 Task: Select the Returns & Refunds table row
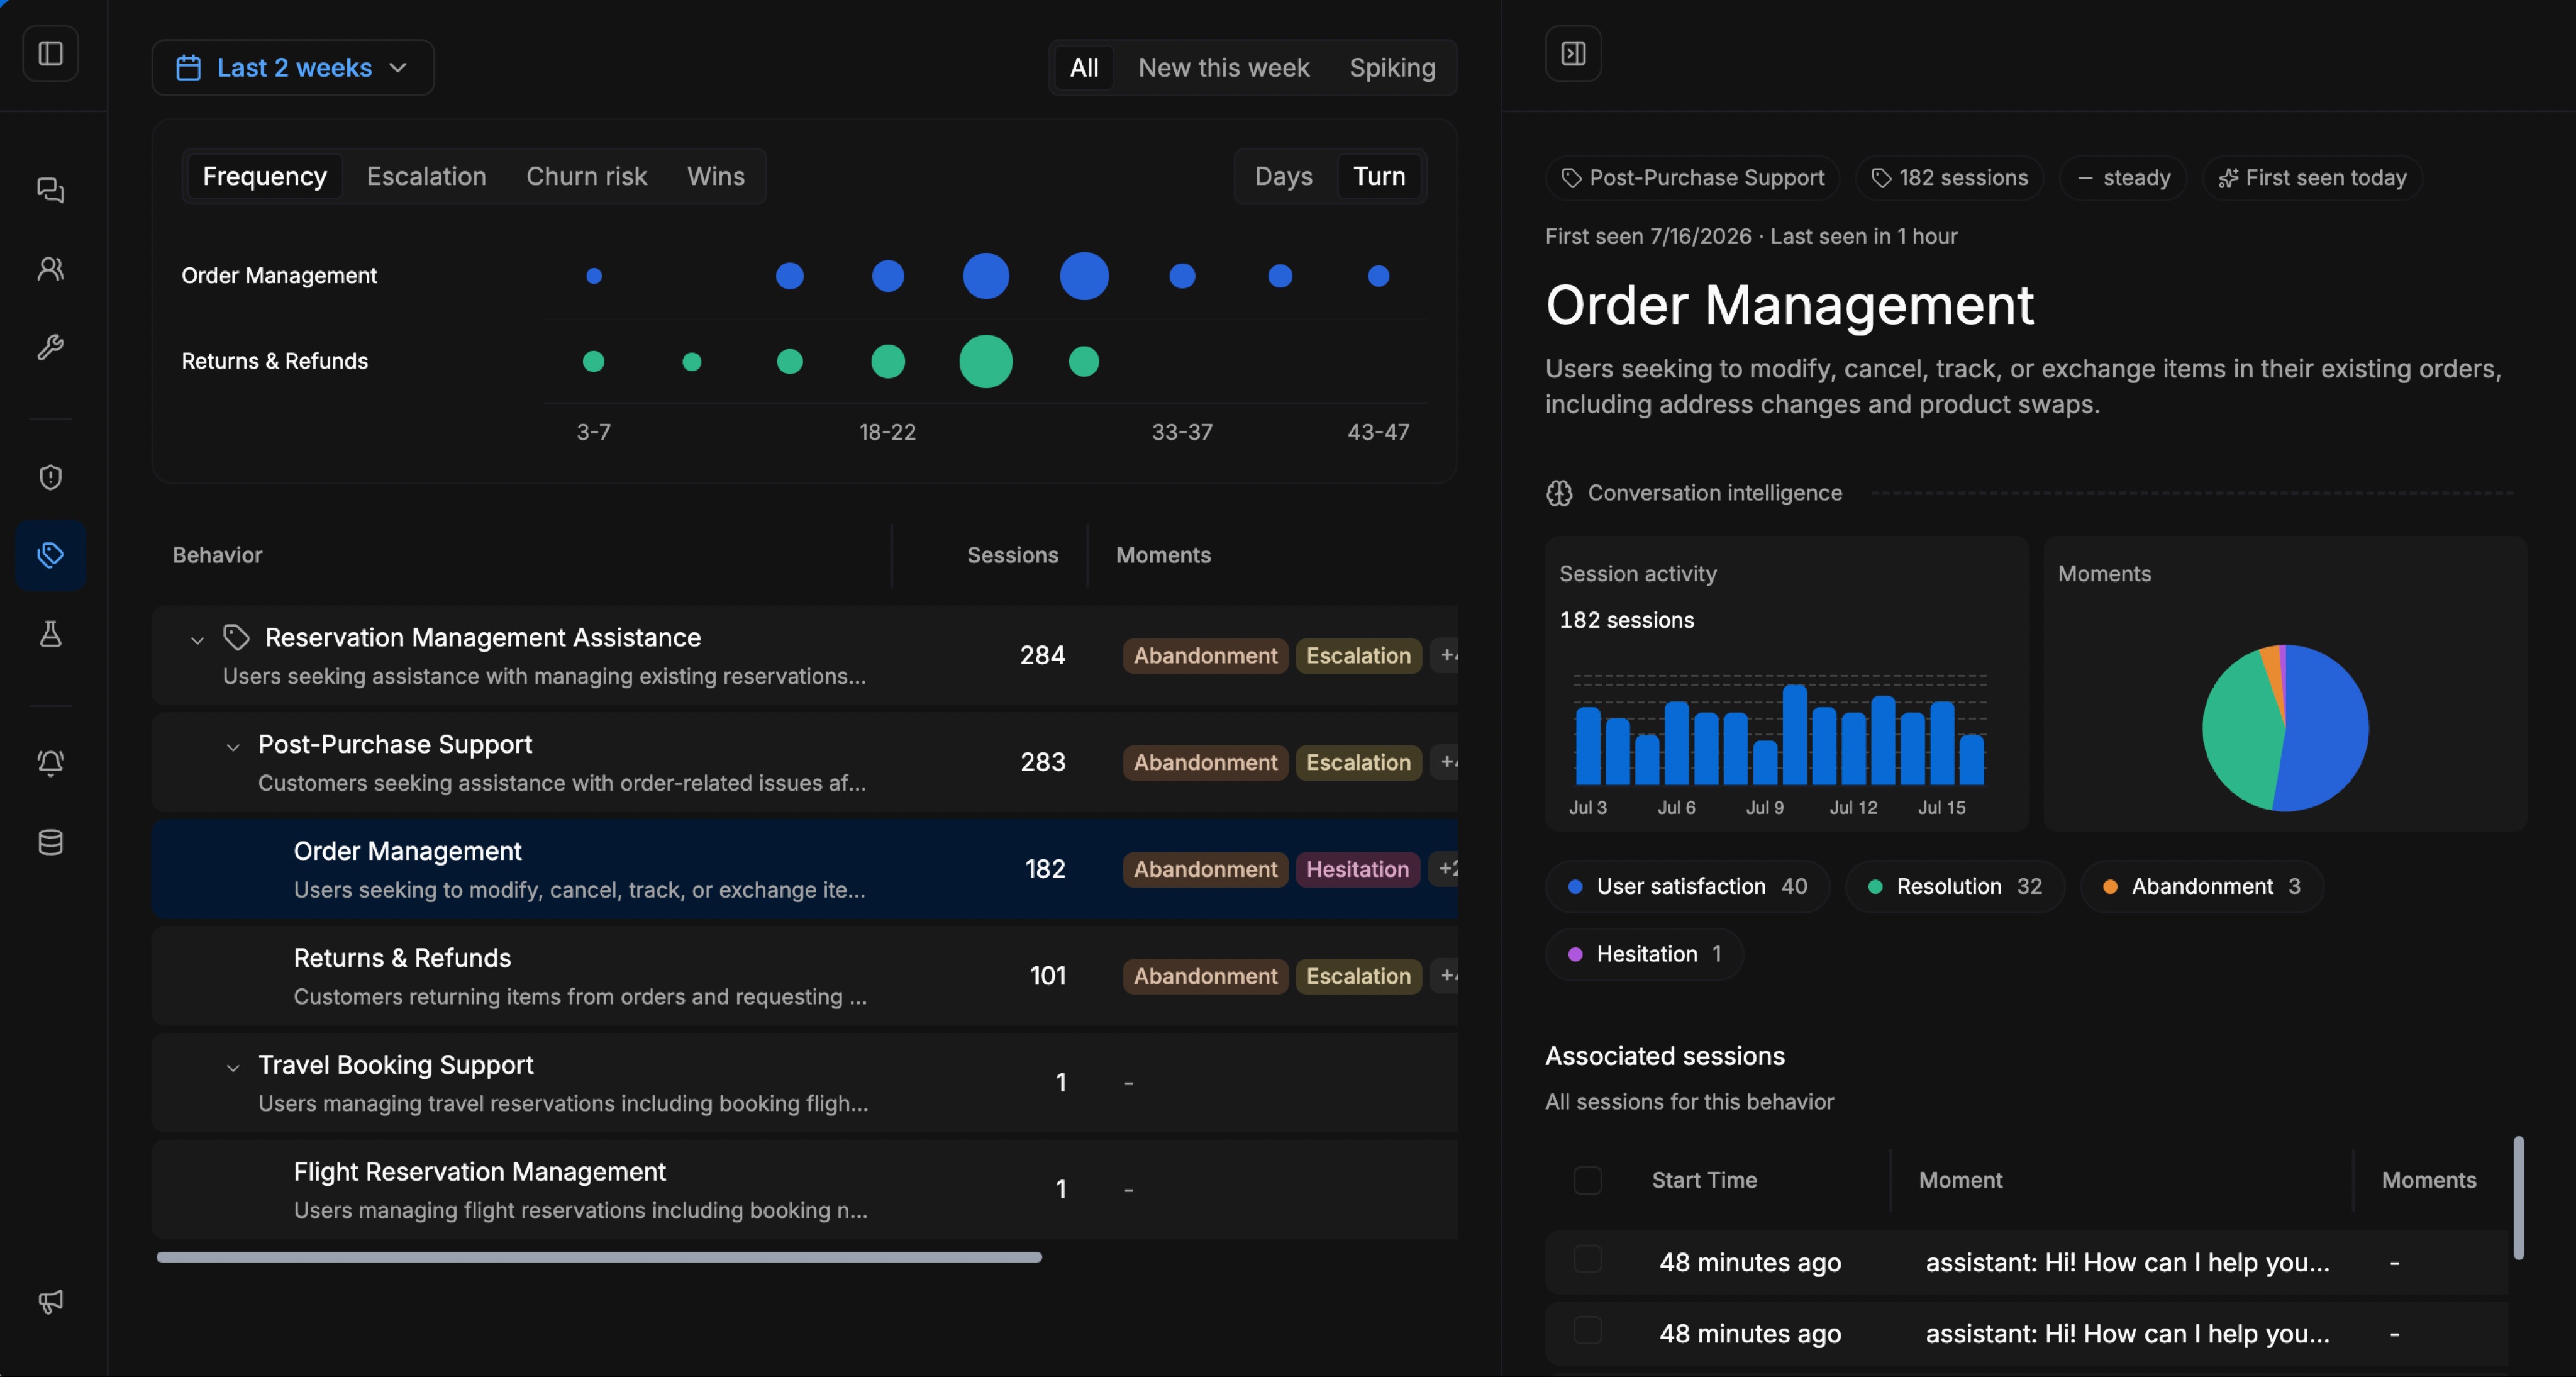pos(805,976)
